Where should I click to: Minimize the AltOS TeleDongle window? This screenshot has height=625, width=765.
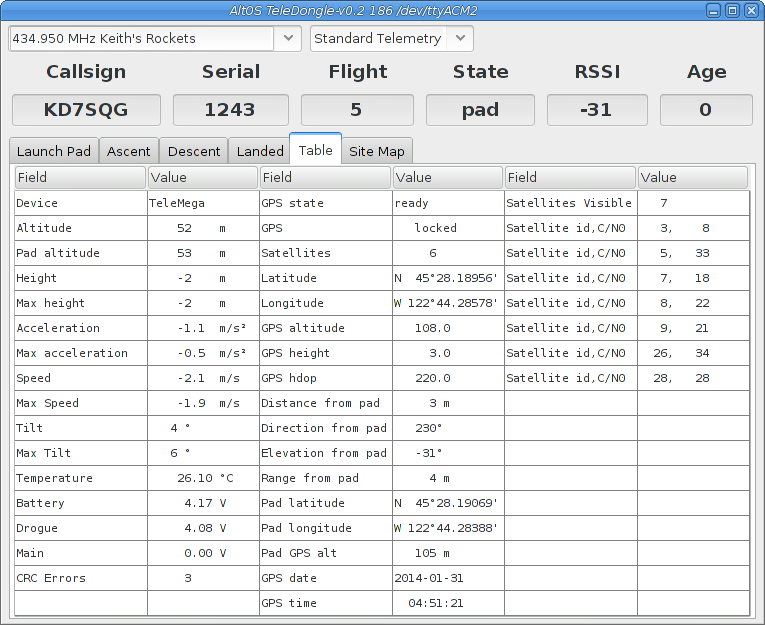(713, 10)
